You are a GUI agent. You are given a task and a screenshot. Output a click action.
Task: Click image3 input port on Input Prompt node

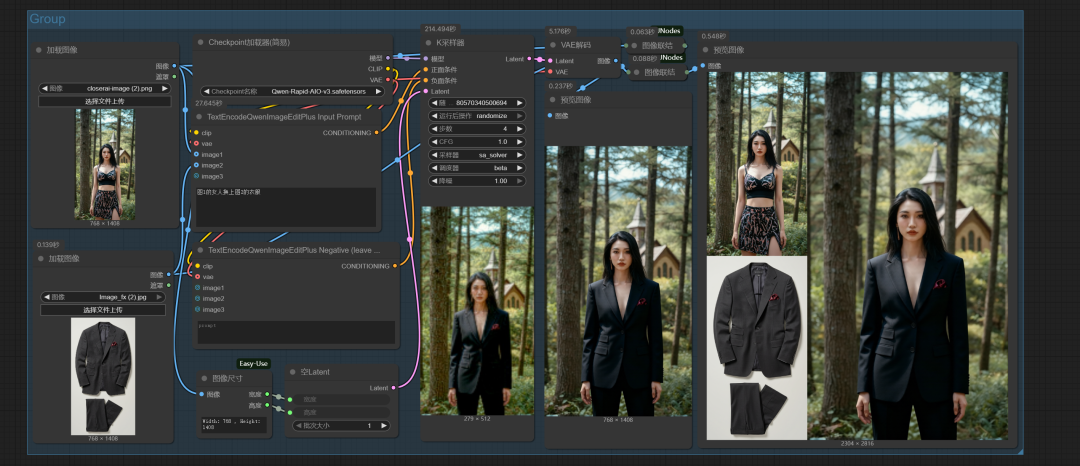coord(196,176)
